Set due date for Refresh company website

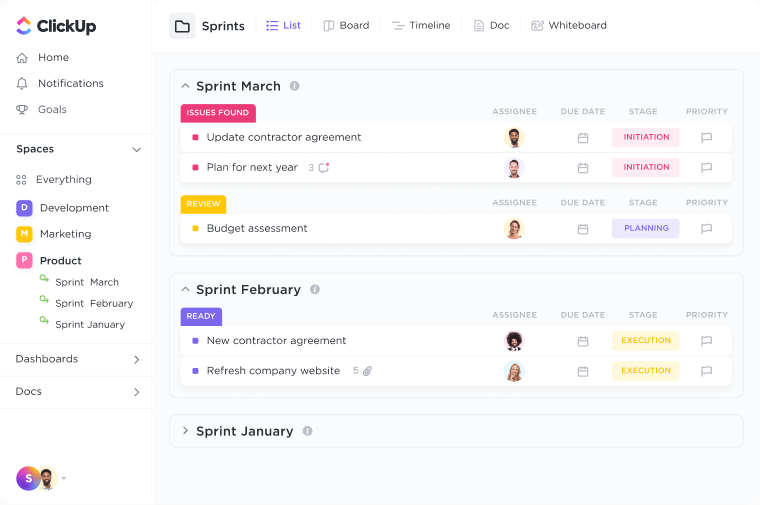tap(583, 372)
